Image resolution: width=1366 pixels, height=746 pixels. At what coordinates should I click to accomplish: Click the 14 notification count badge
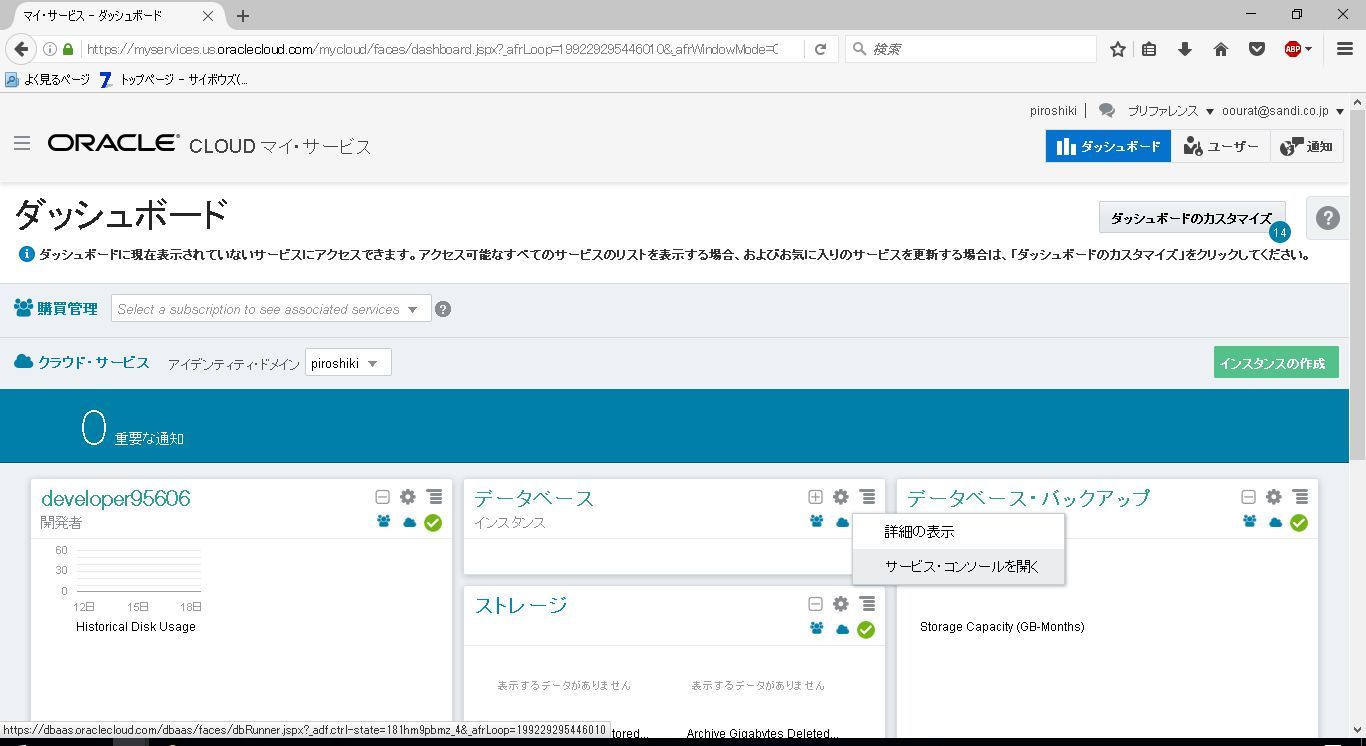1279,232
